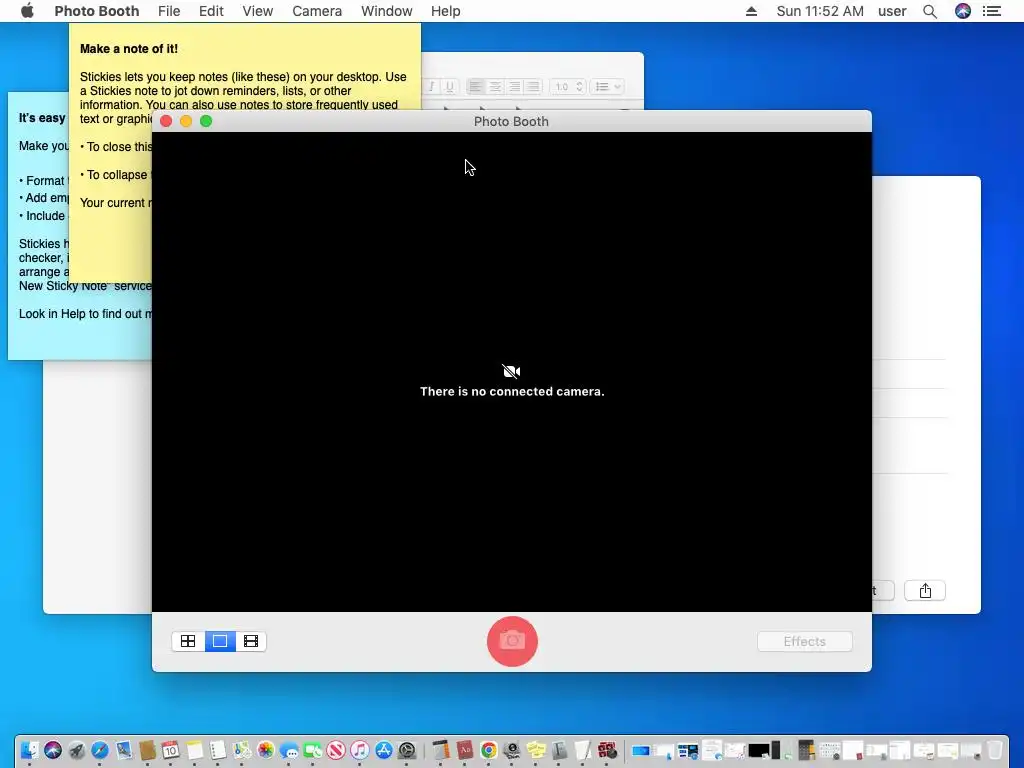1024x768 pixels.
Task: Select the single still photo mode
Action: point(220,641)
